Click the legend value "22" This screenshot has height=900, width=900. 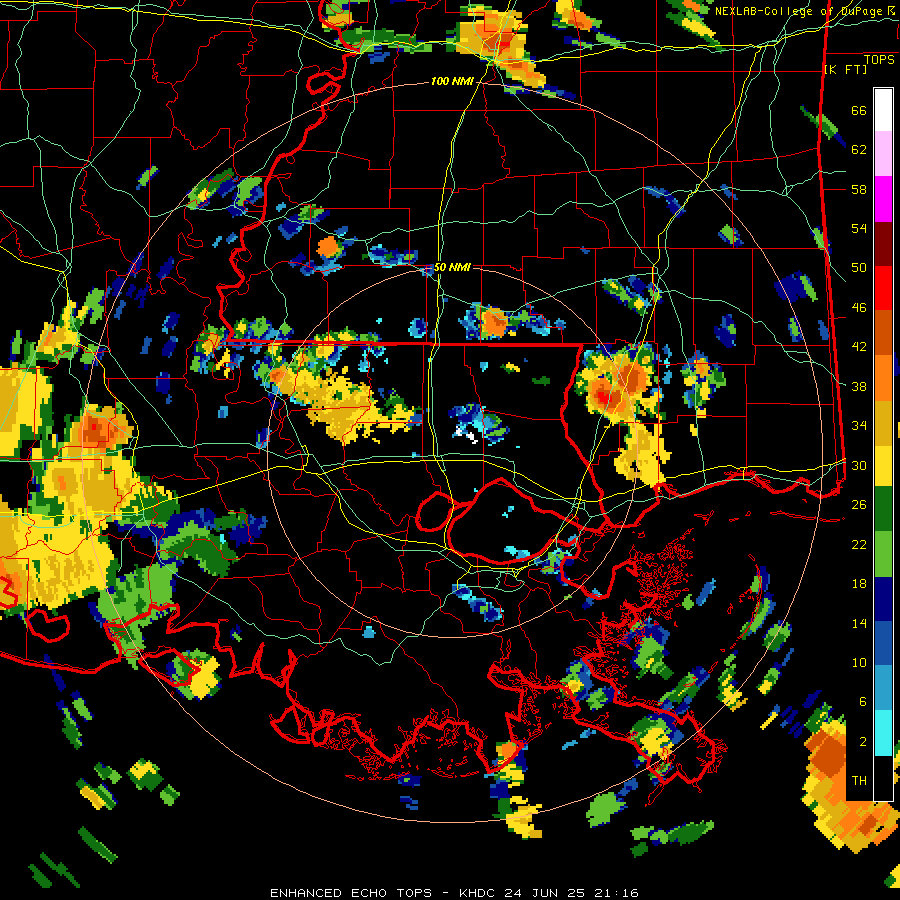click(859, 544)
